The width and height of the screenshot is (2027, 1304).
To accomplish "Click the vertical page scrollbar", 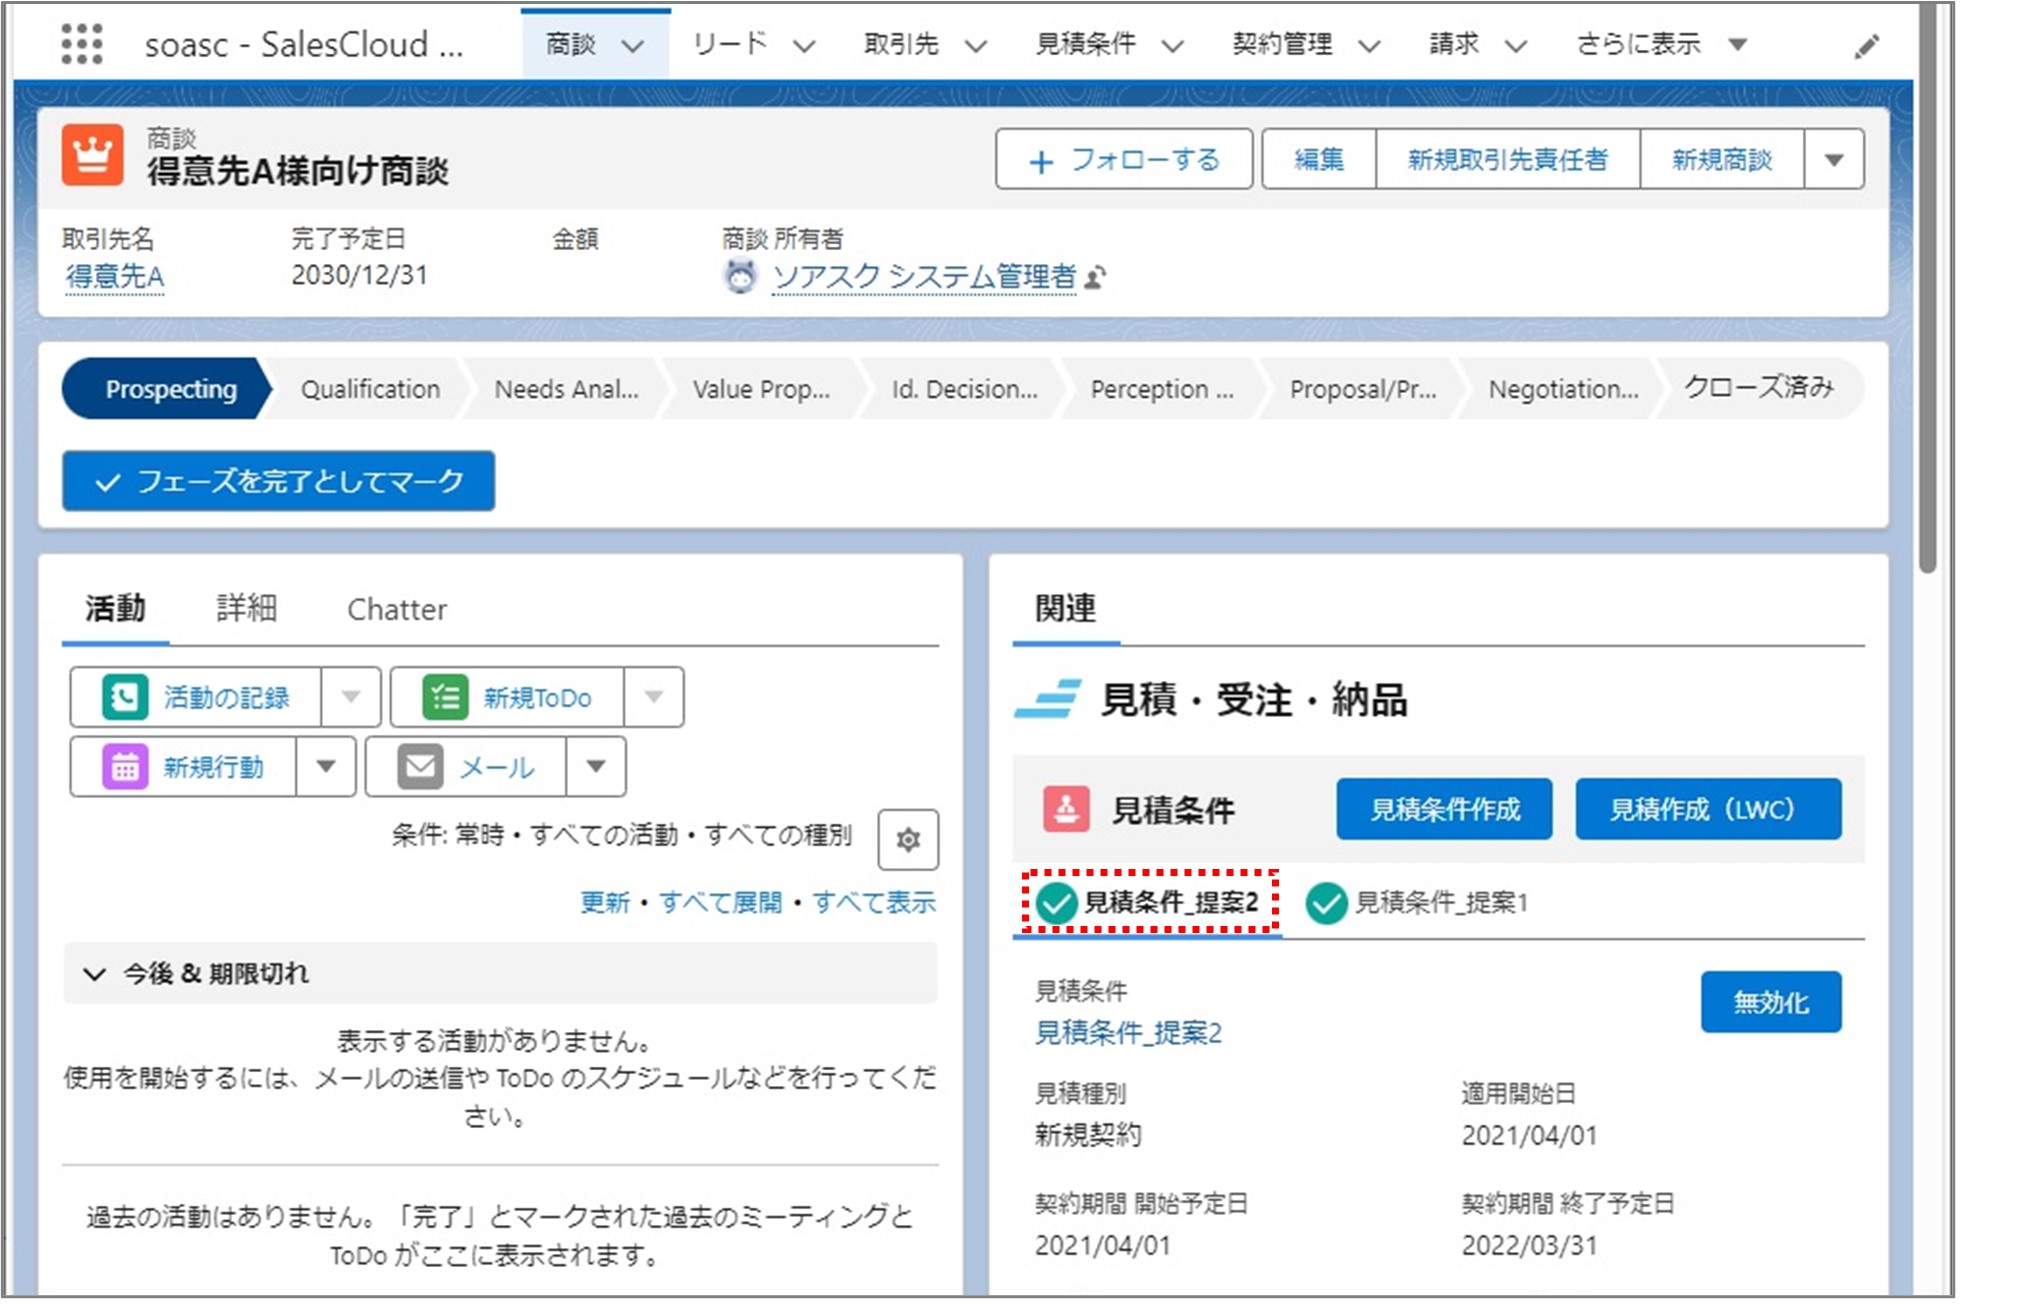I will pyautogui.click(x=1928, y=290).
